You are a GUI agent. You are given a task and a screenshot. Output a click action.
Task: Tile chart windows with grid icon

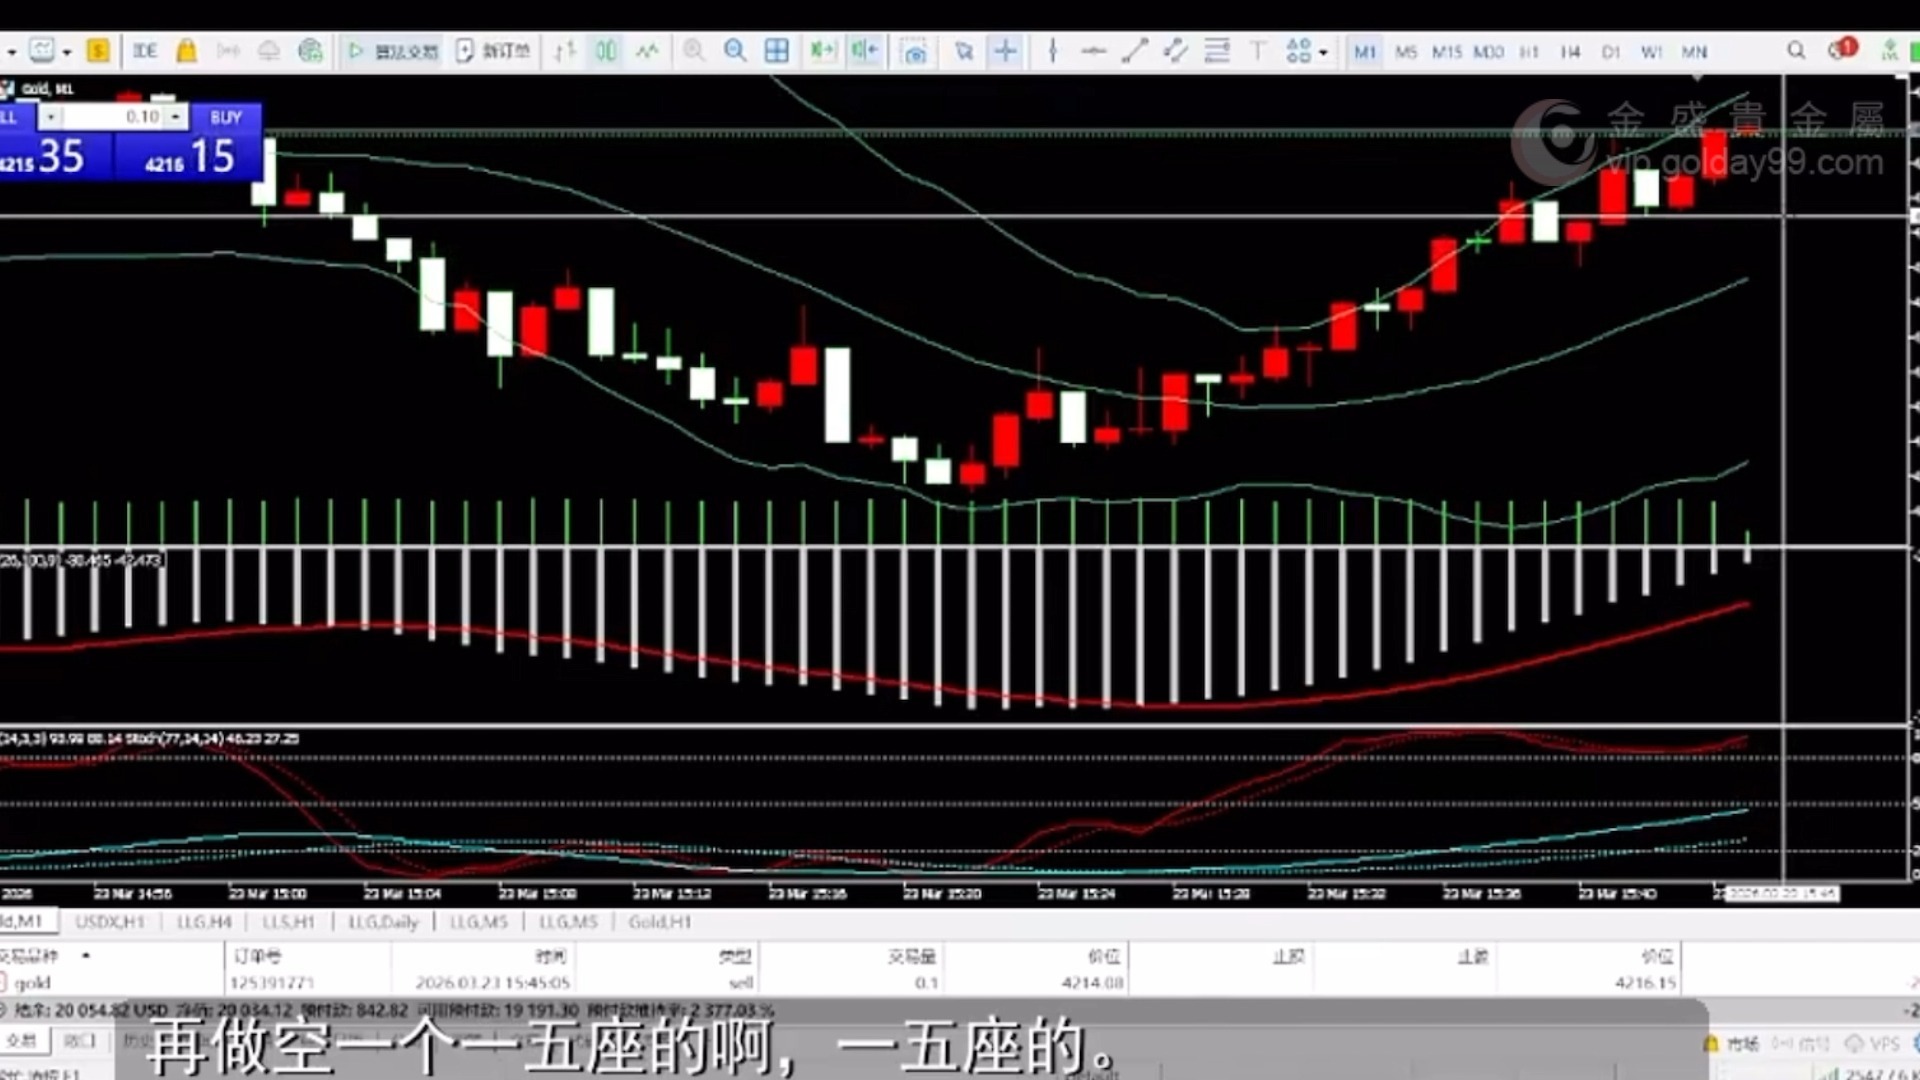pyautogui.click(x=776, y=51)
